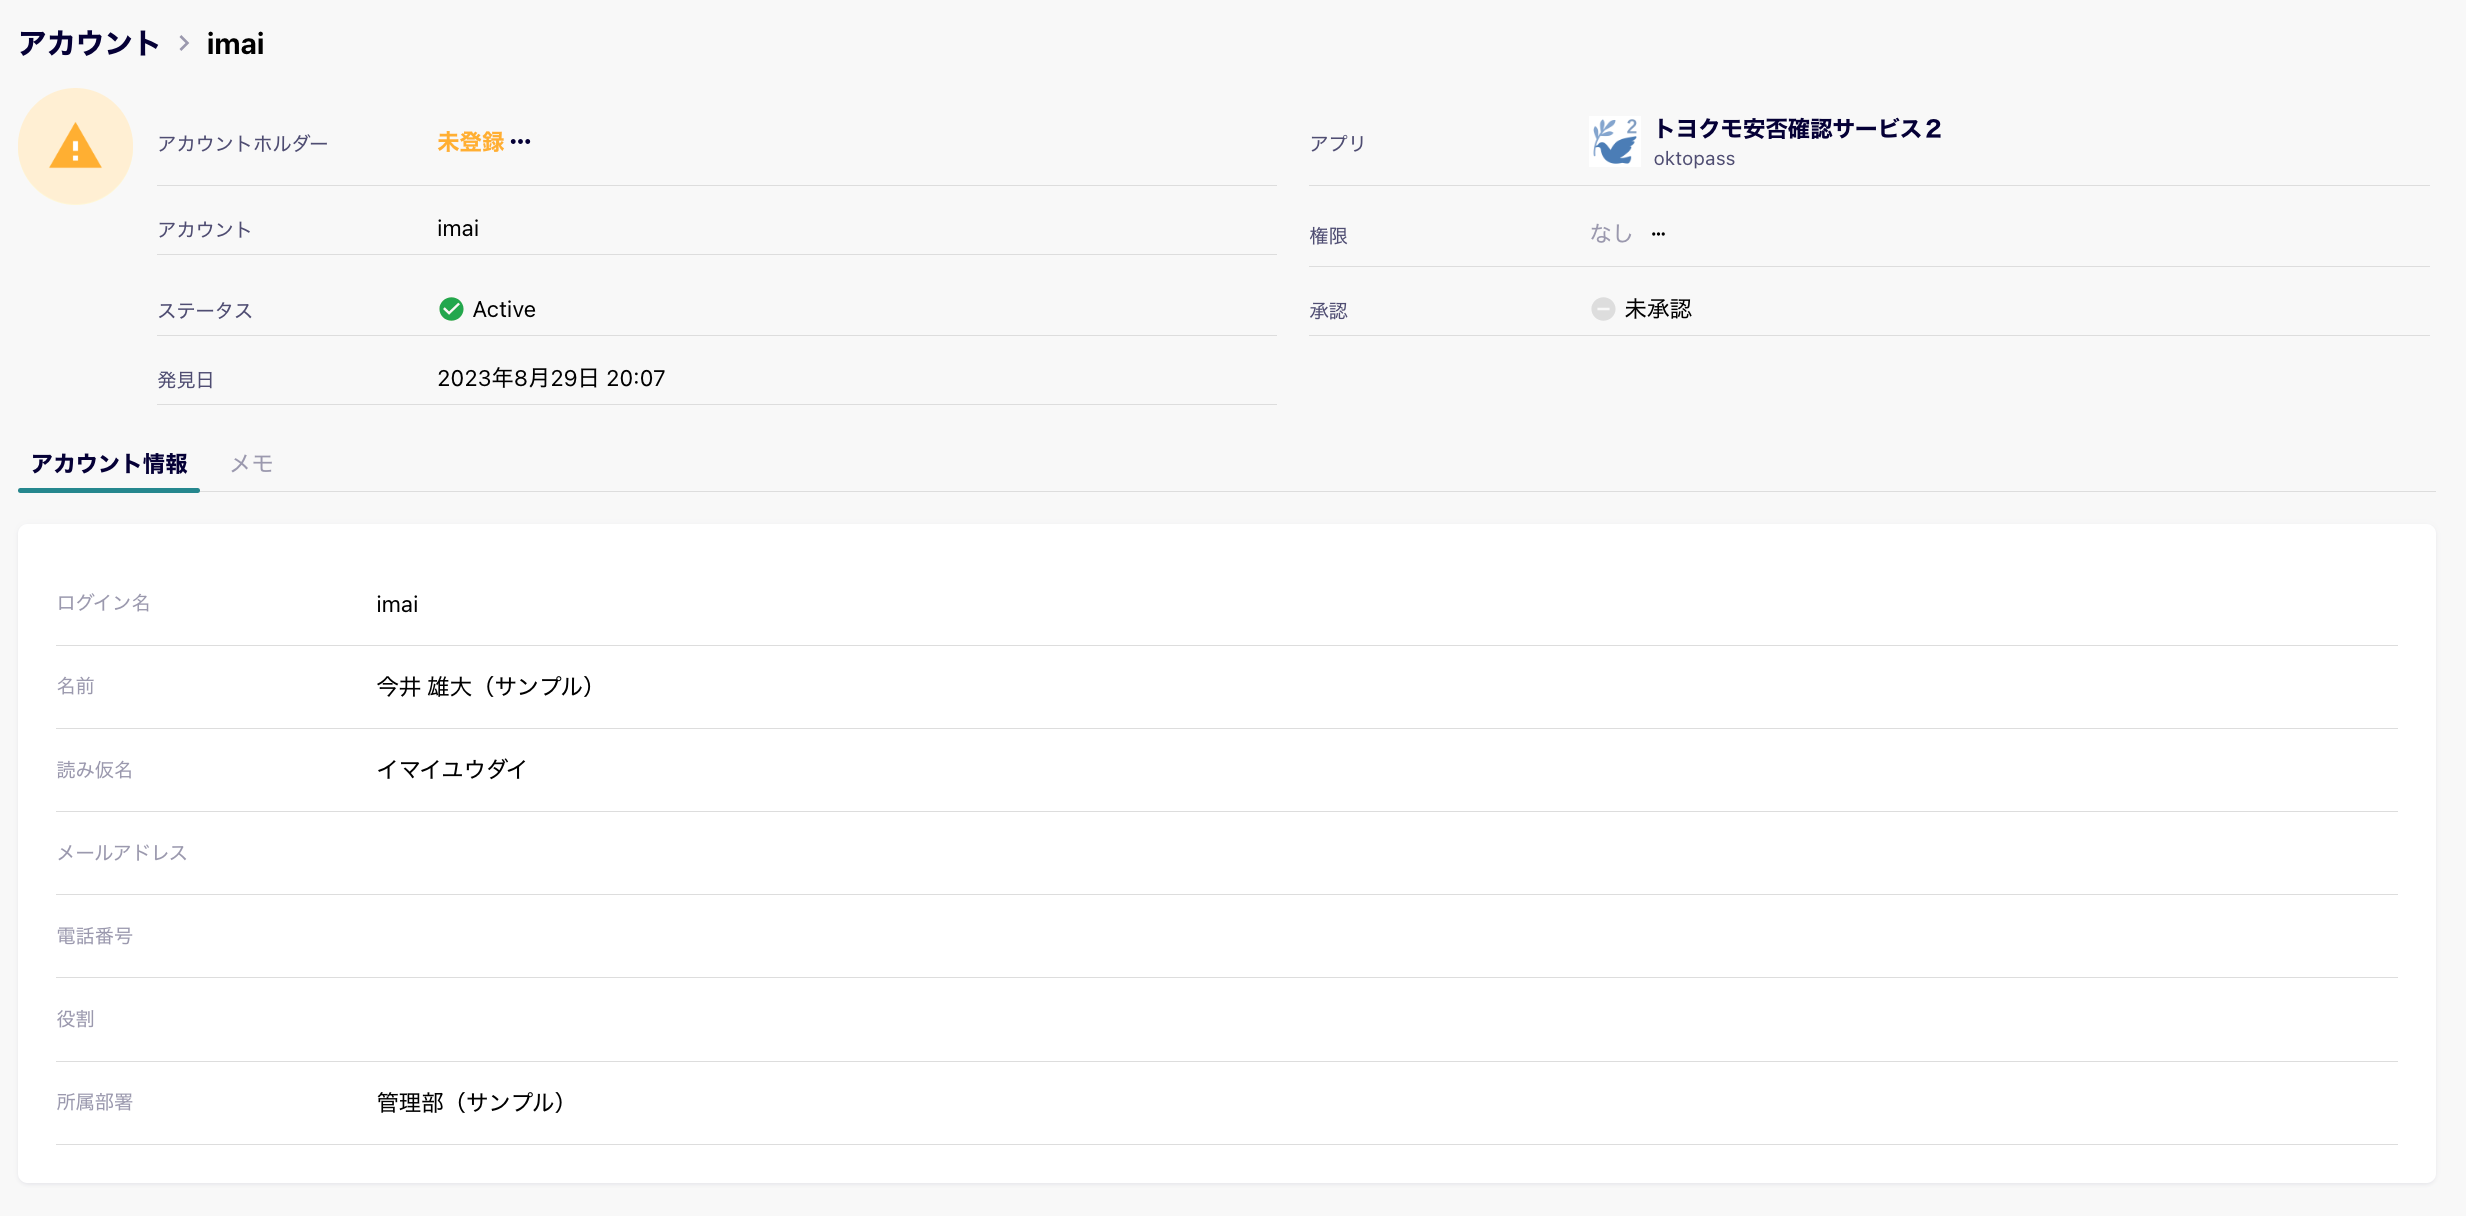
Task: Click the 未承認 approval status text
Action: point(1657,309)
